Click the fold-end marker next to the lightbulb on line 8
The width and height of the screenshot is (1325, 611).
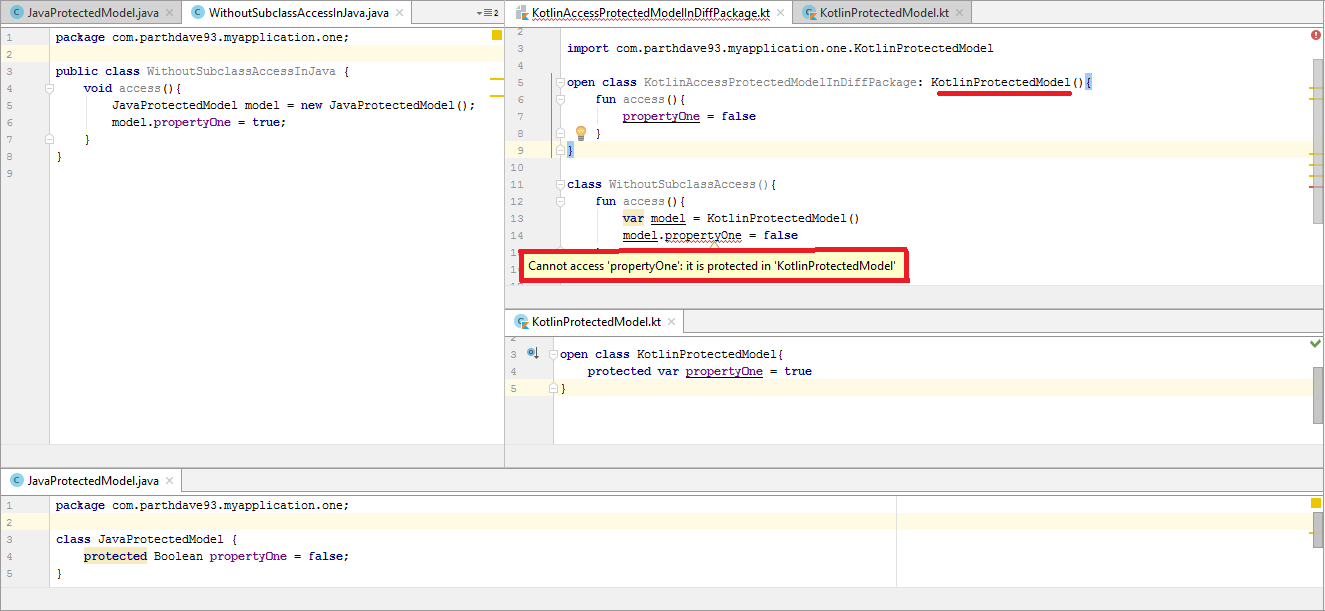pos(559,133)
